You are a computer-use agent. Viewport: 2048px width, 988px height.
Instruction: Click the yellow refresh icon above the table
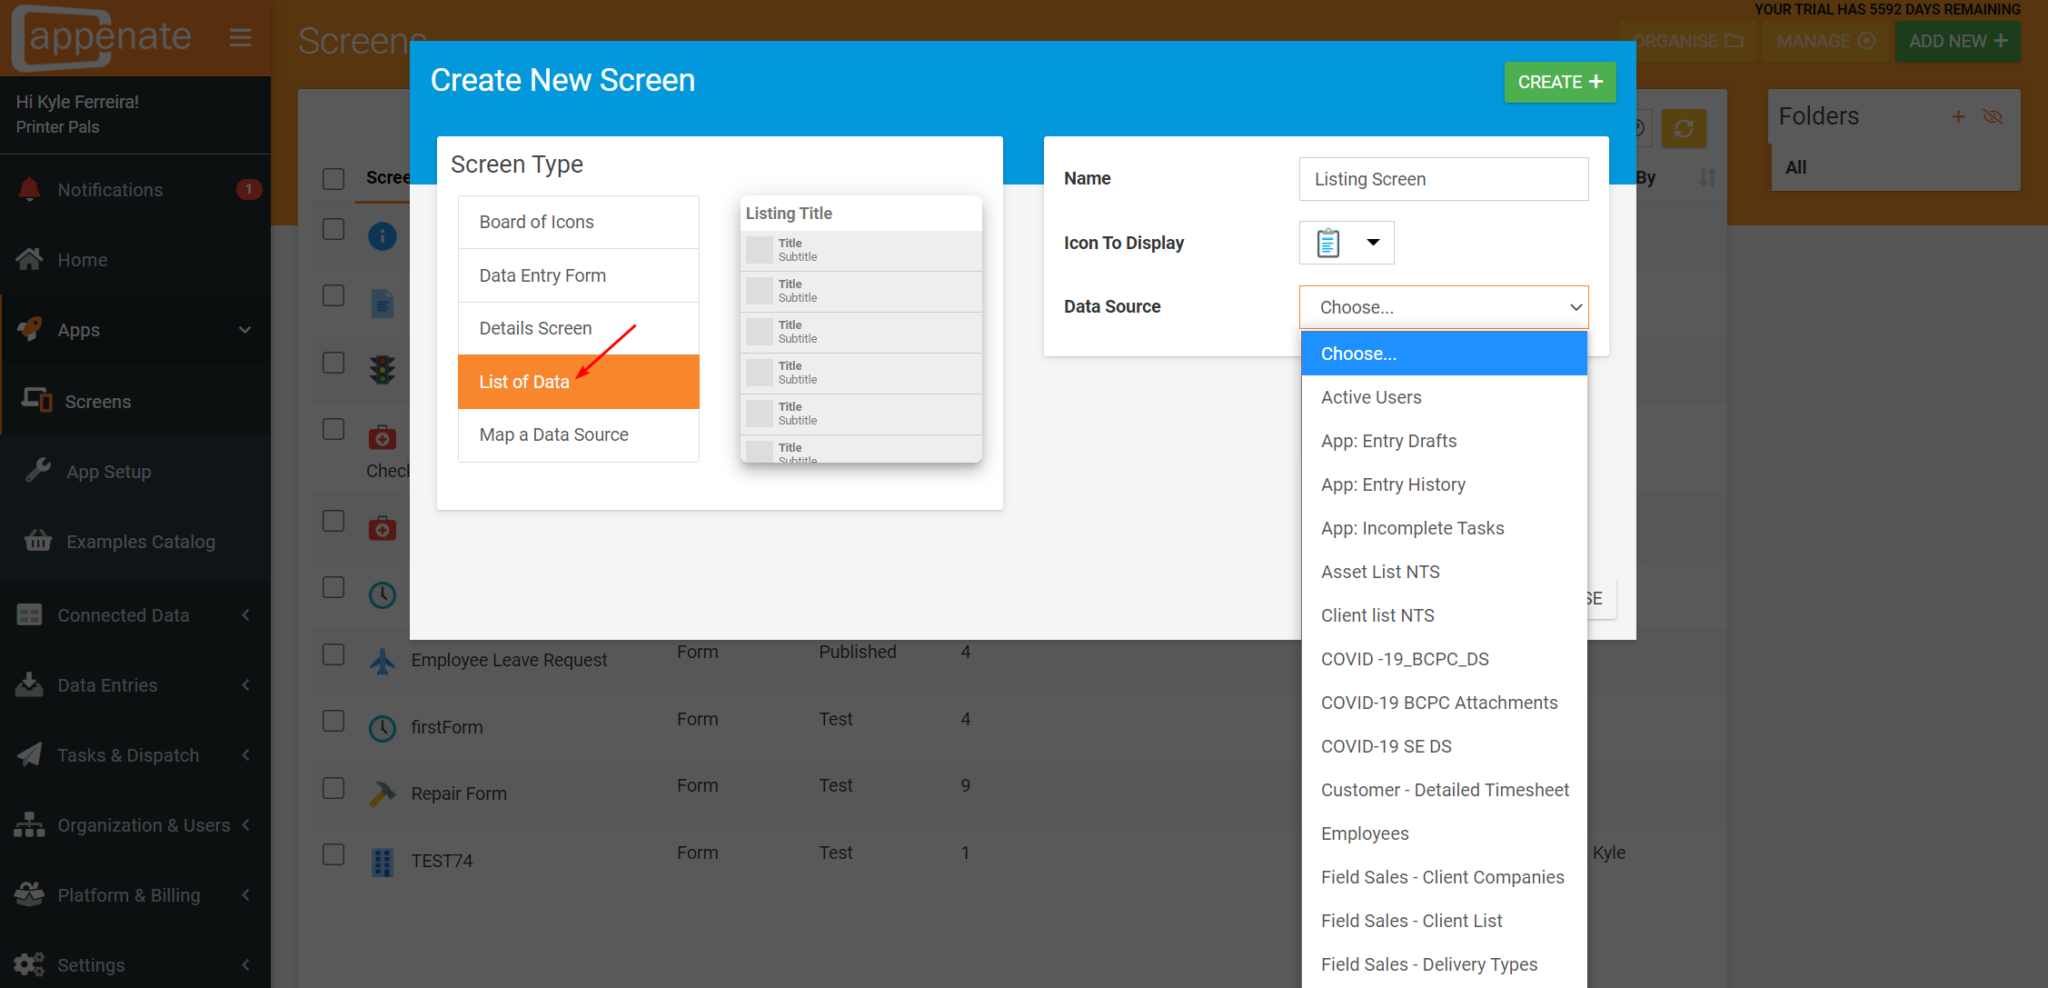(x=1683, y=128)
